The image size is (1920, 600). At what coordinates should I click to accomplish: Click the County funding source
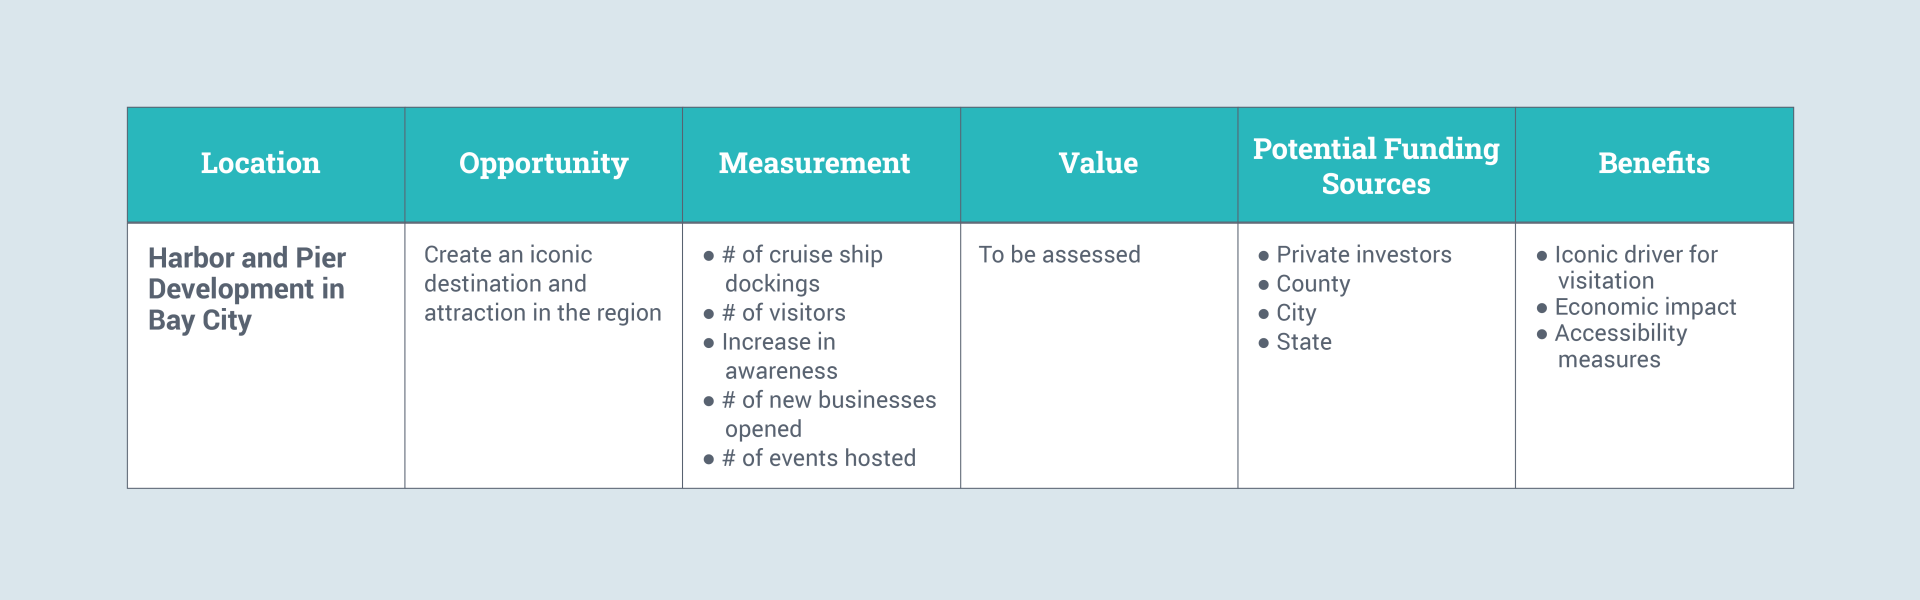point(1313,284)
